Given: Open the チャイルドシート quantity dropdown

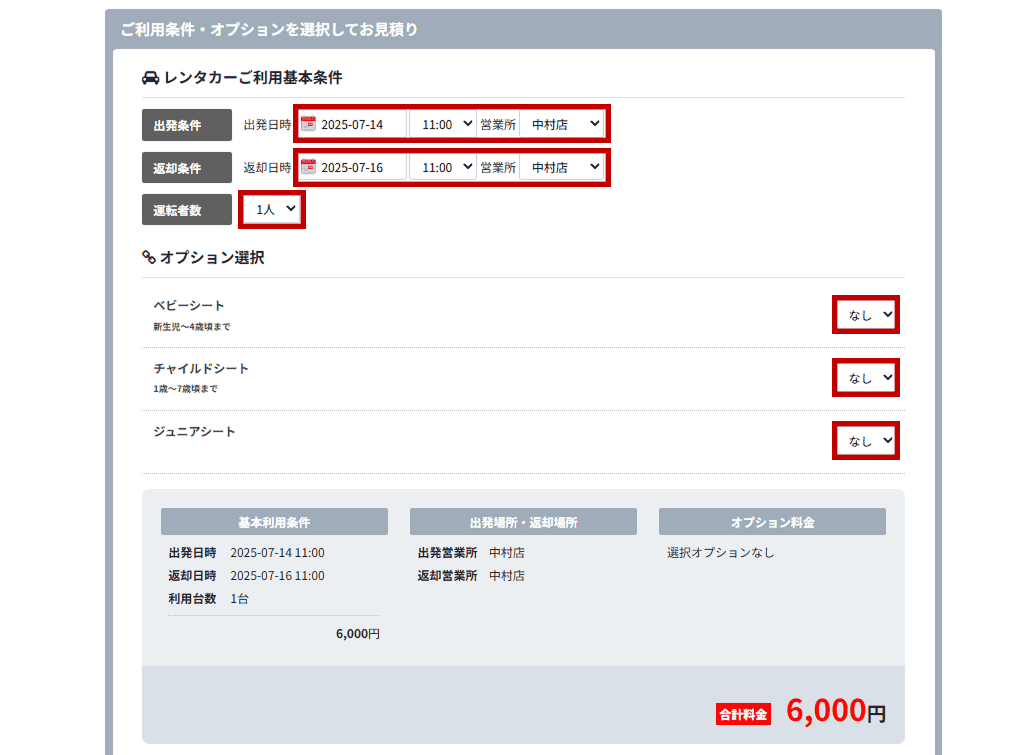Looking at the screenshot, I should [866, 378].
